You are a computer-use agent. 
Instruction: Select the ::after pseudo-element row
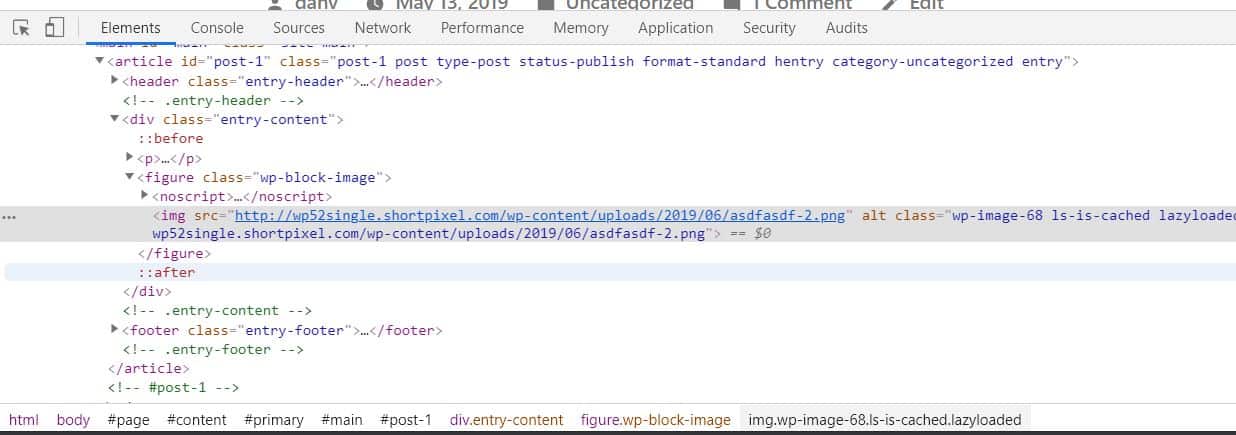point(166,272)
